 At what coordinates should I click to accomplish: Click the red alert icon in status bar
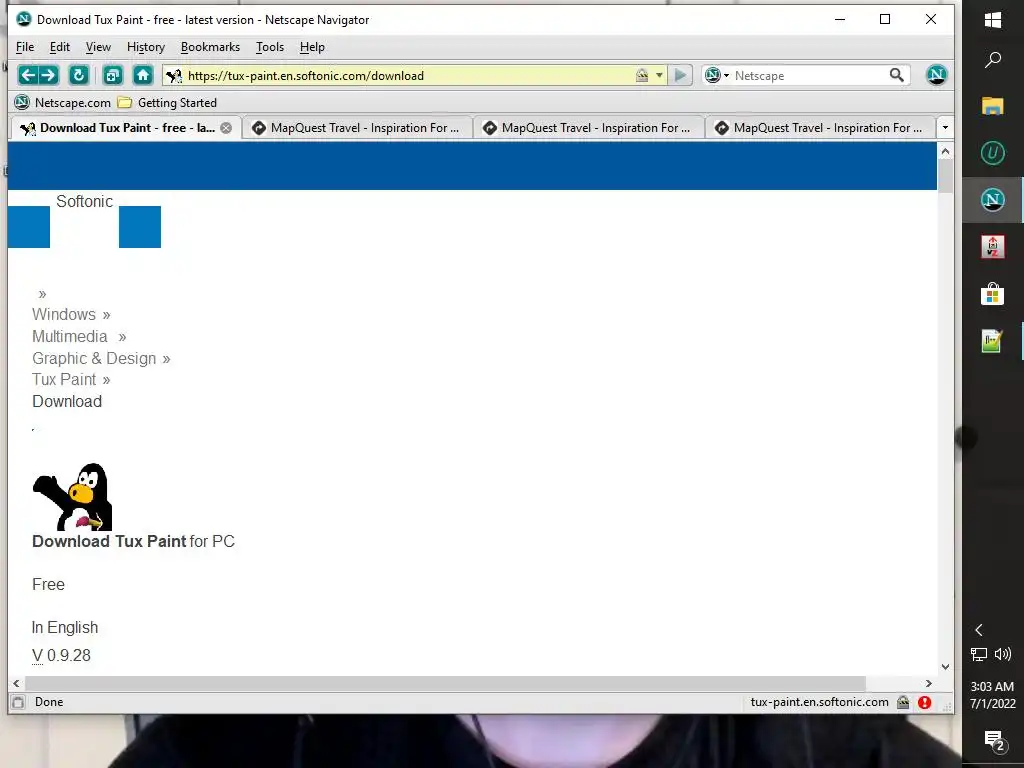(x=925, y=703)
